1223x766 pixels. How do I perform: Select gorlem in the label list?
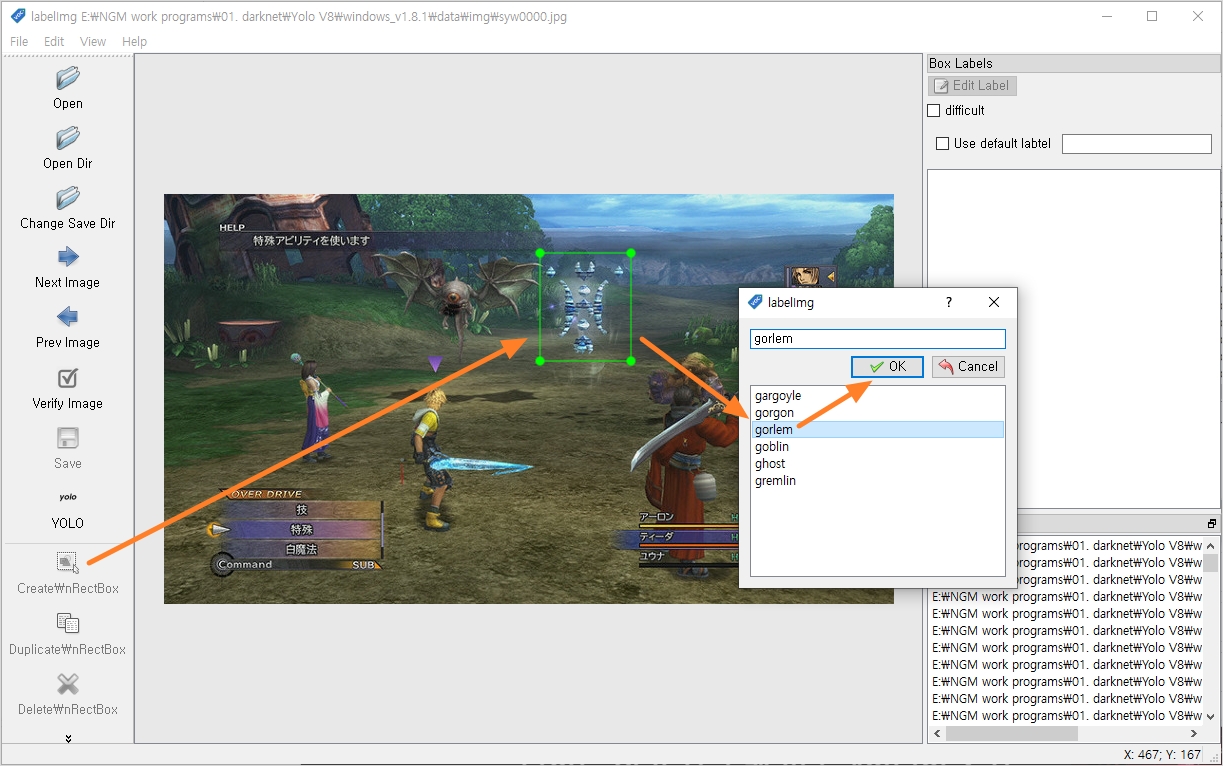tap(877, 430)
